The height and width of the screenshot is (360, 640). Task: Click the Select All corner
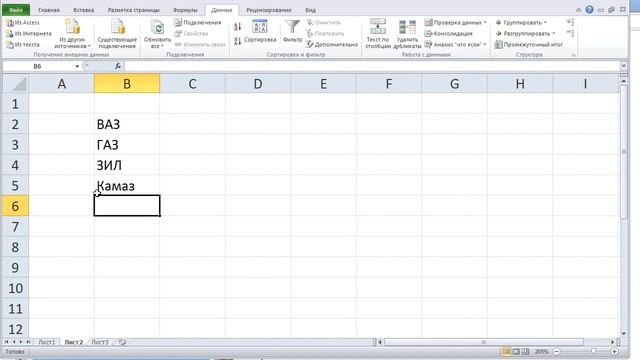tap(16, 84)
